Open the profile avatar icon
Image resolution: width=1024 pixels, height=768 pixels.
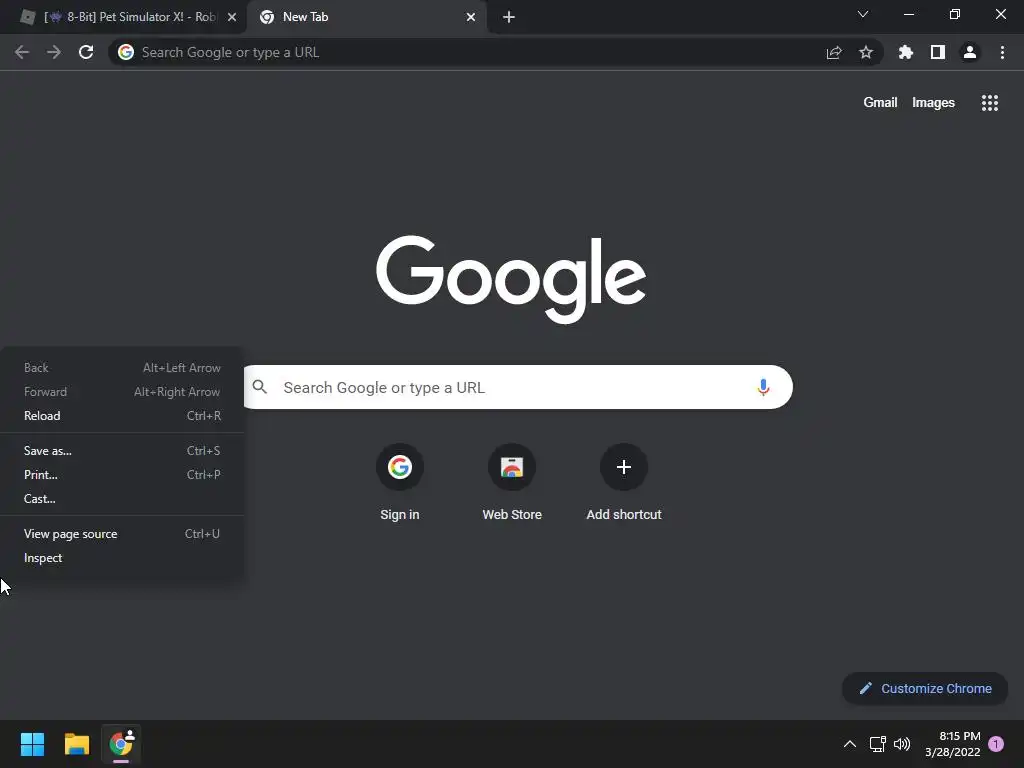pyautogui.click(x=970, y=52)
